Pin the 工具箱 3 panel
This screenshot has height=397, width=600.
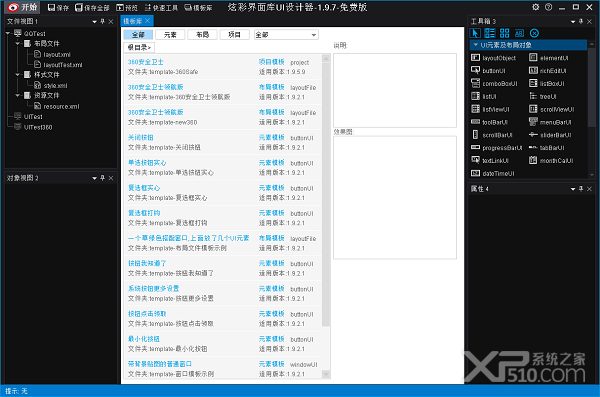581,21
